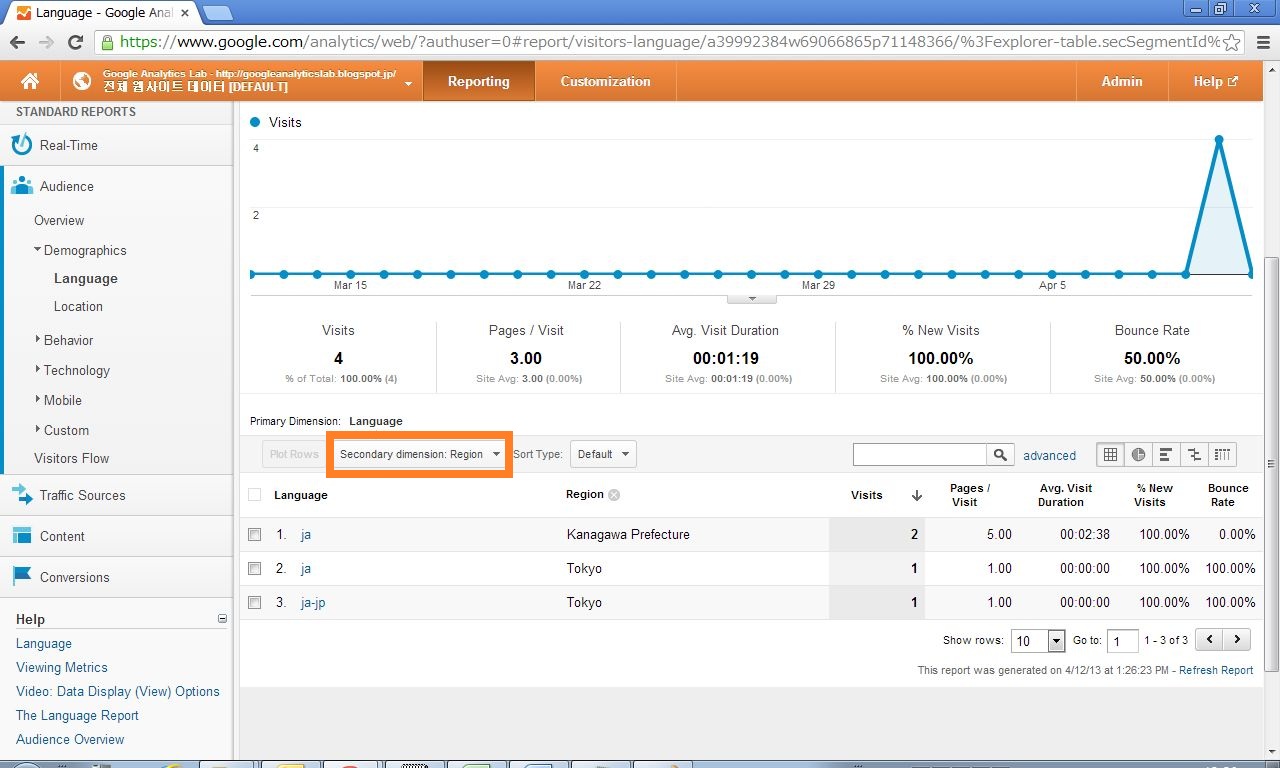The height and width of the screenshot is (768, 1280).
Task: Click the peak data point on chart
Action: pyautogui.click(x=1219, y=140)
